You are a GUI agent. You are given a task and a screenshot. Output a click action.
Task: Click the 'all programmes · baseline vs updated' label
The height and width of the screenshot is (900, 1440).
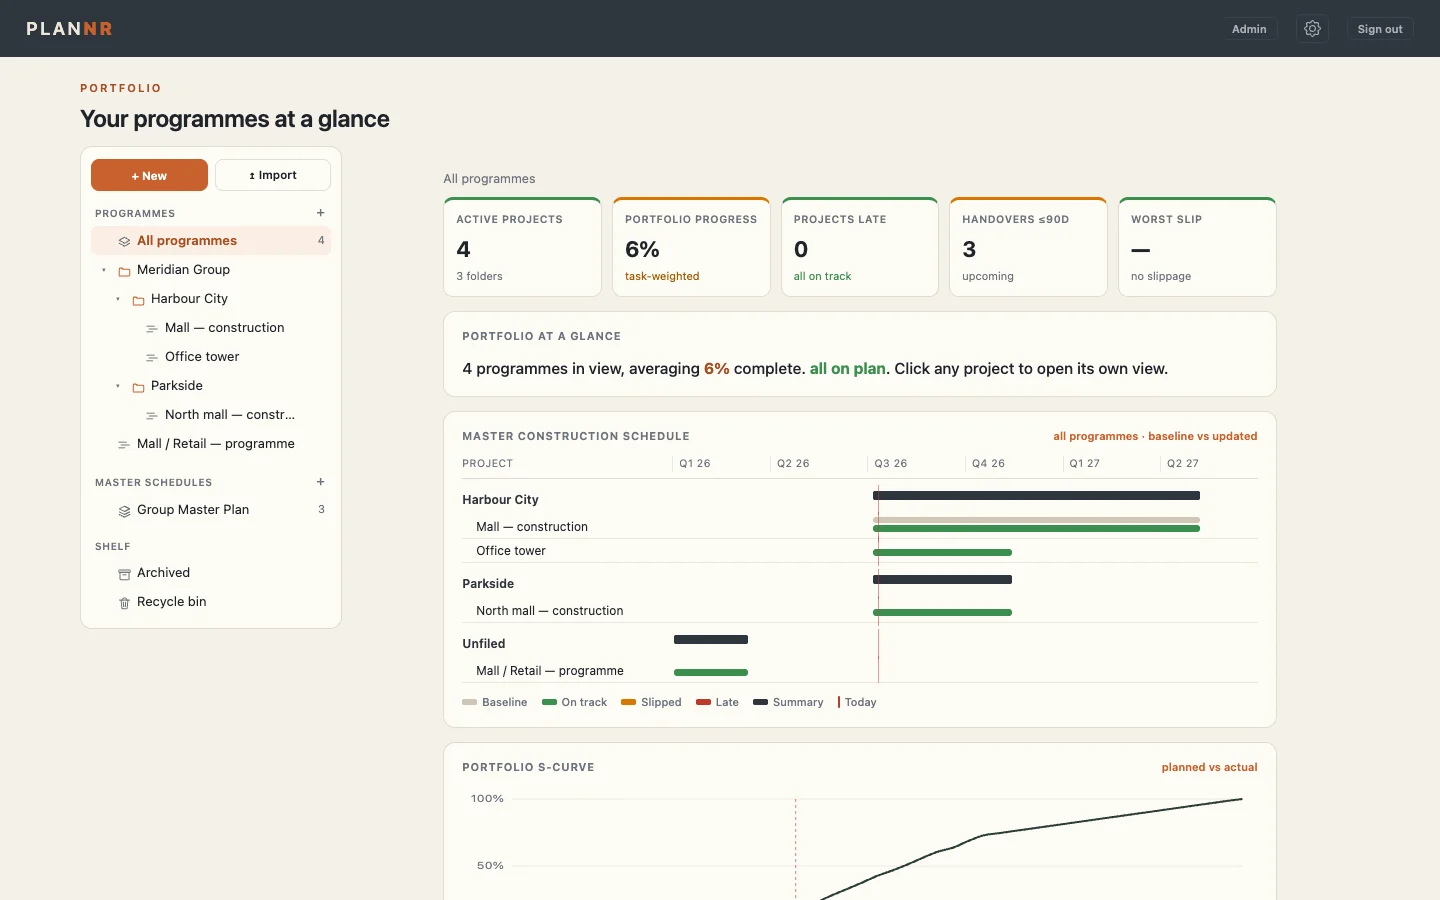[1155, 436]
